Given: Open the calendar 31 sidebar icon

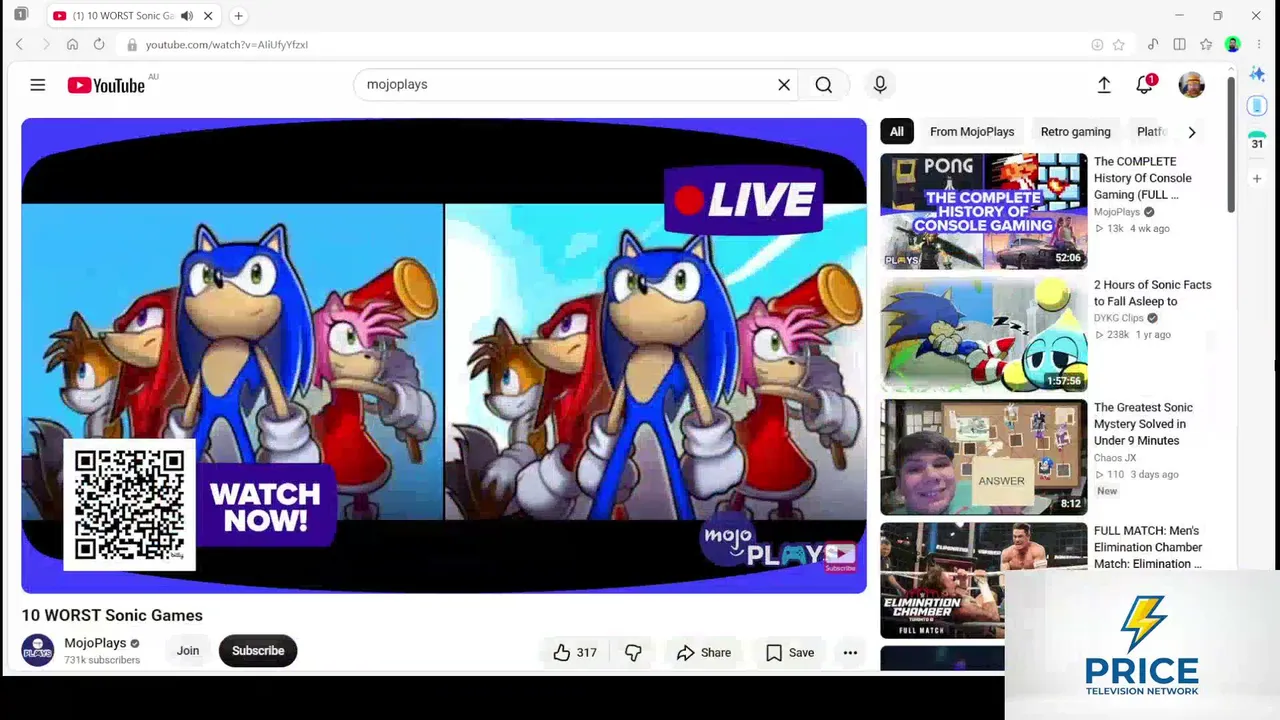Looking at the screenshot, I should [x=1257, y=141].
